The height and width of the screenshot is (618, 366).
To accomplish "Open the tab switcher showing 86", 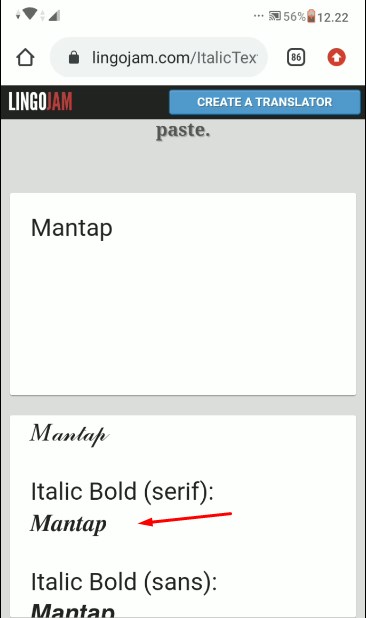I will tap(296, 58).
